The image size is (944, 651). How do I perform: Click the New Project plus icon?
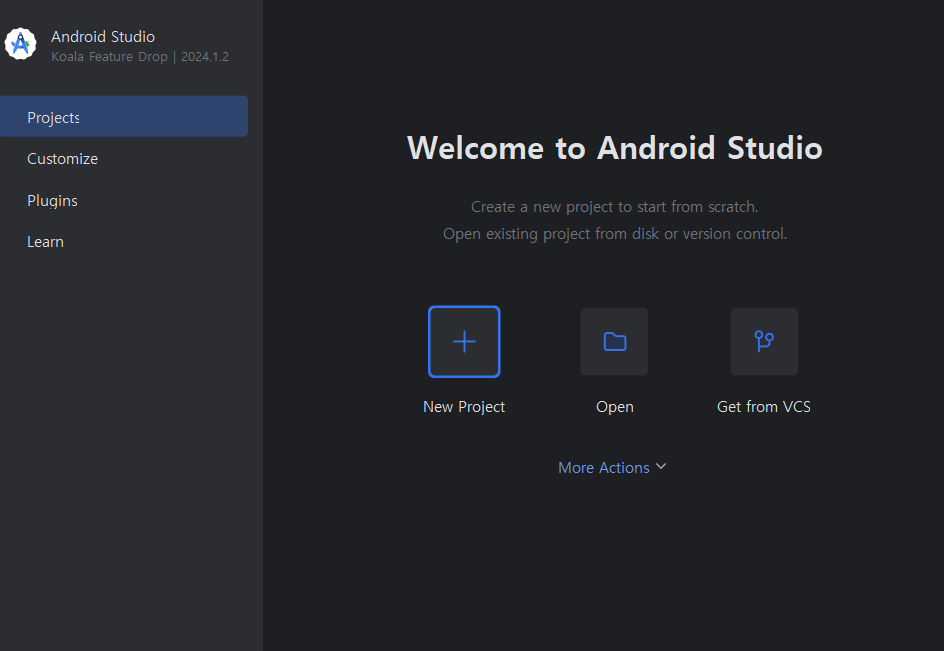(464, 341)
